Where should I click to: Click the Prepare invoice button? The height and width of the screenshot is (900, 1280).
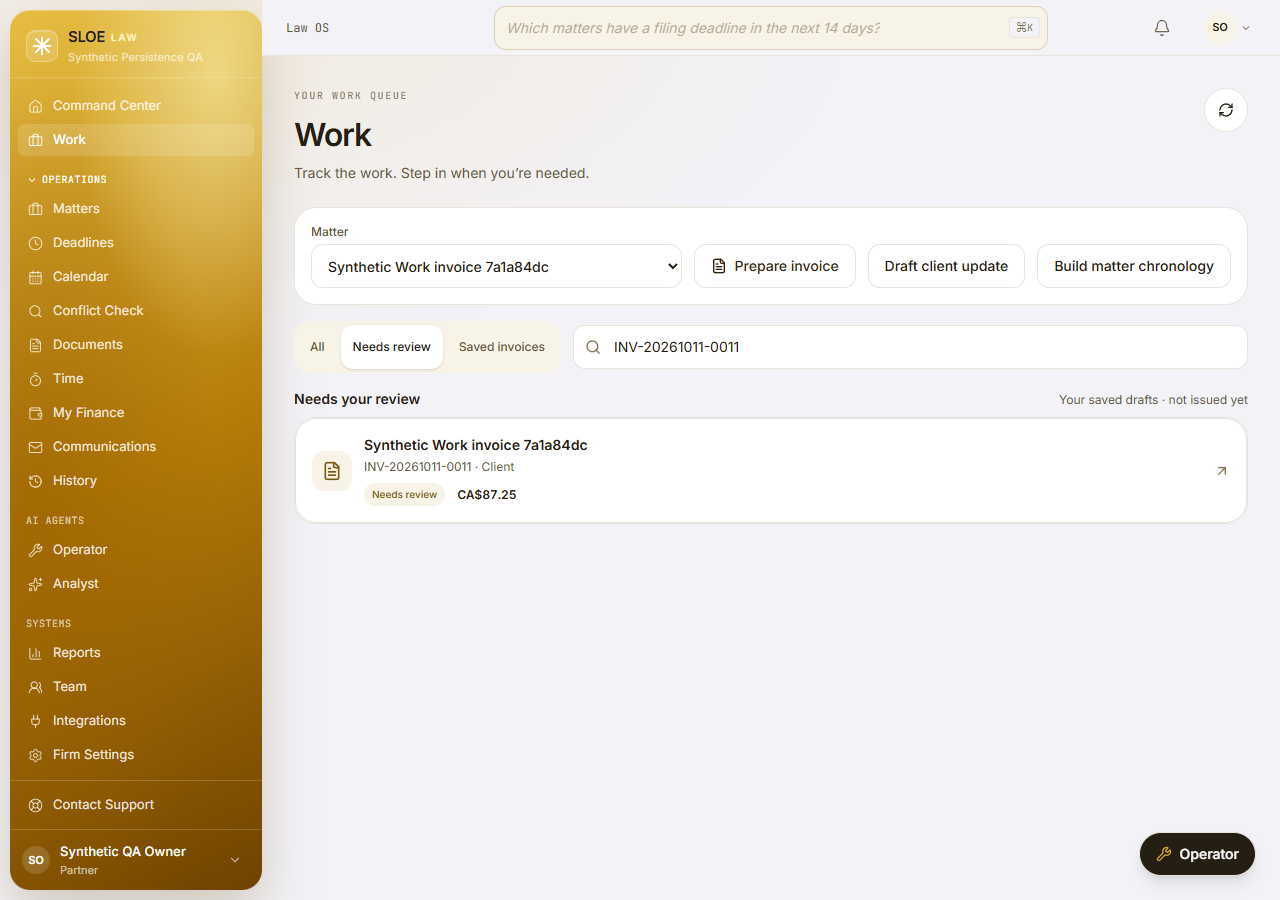(775, 266)
